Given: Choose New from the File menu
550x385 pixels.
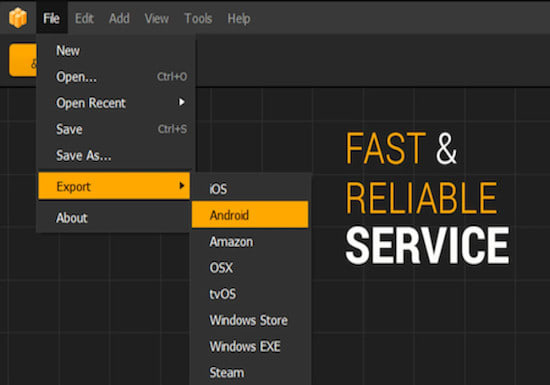Looking at the screenshot, I should coord(115,51).
